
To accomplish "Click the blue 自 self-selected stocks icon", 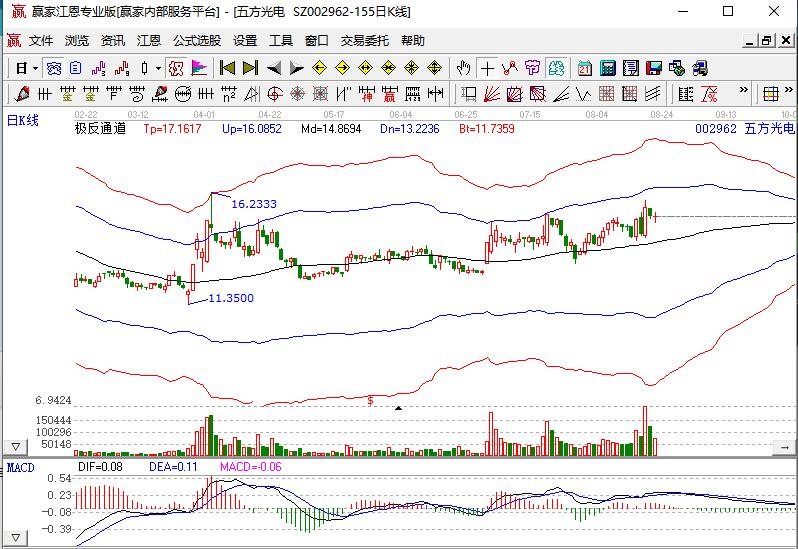I will click(x=76, y=68).
